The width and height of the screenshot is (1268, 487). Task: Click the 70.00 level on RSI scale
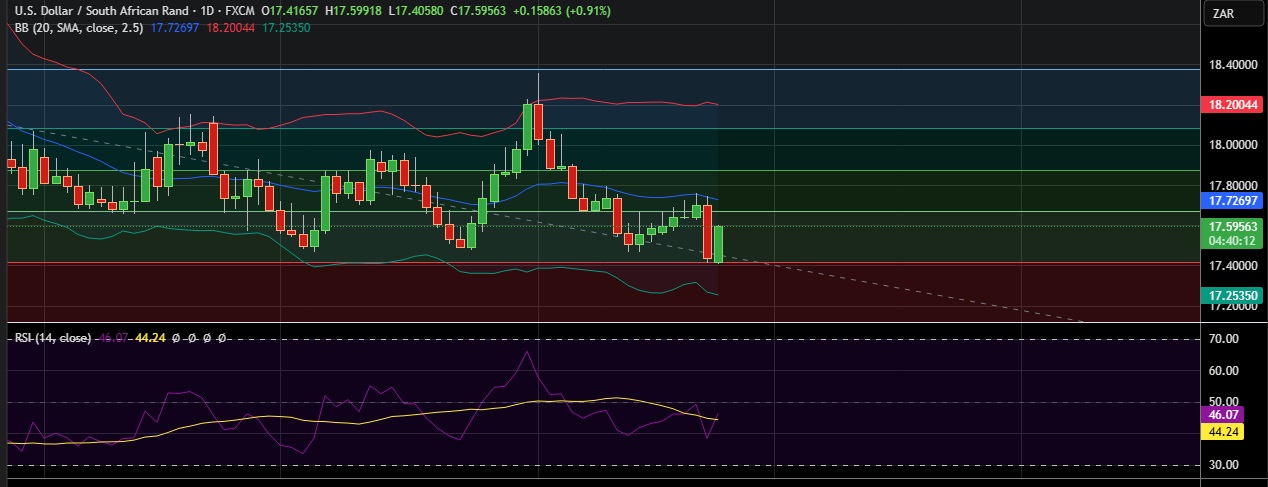click(1224, 340)
